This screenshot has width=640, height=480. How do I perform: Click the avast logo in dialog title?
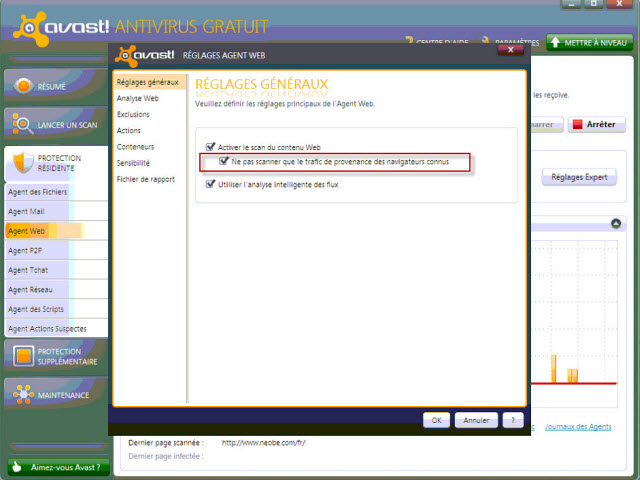pos(145,55)
